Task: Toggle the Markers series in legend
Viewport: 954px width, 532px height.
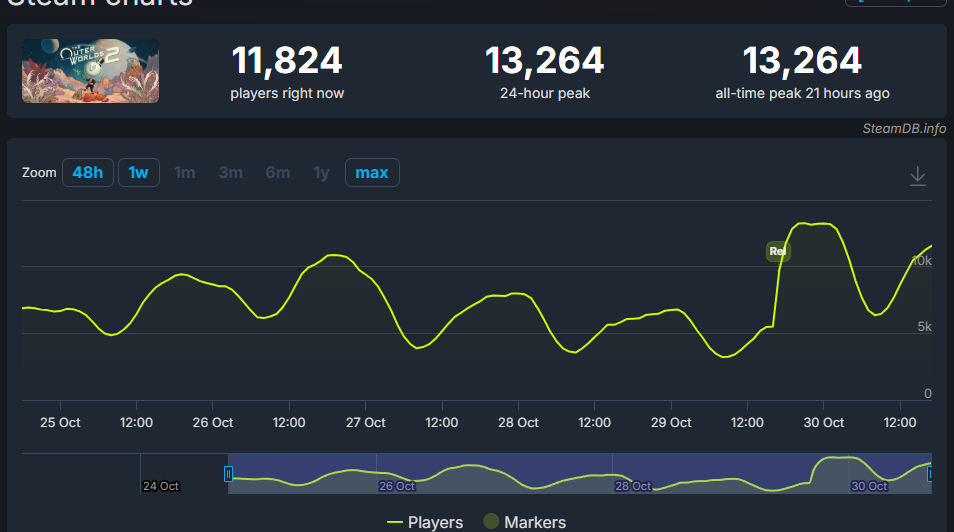Action: [524, 522]
